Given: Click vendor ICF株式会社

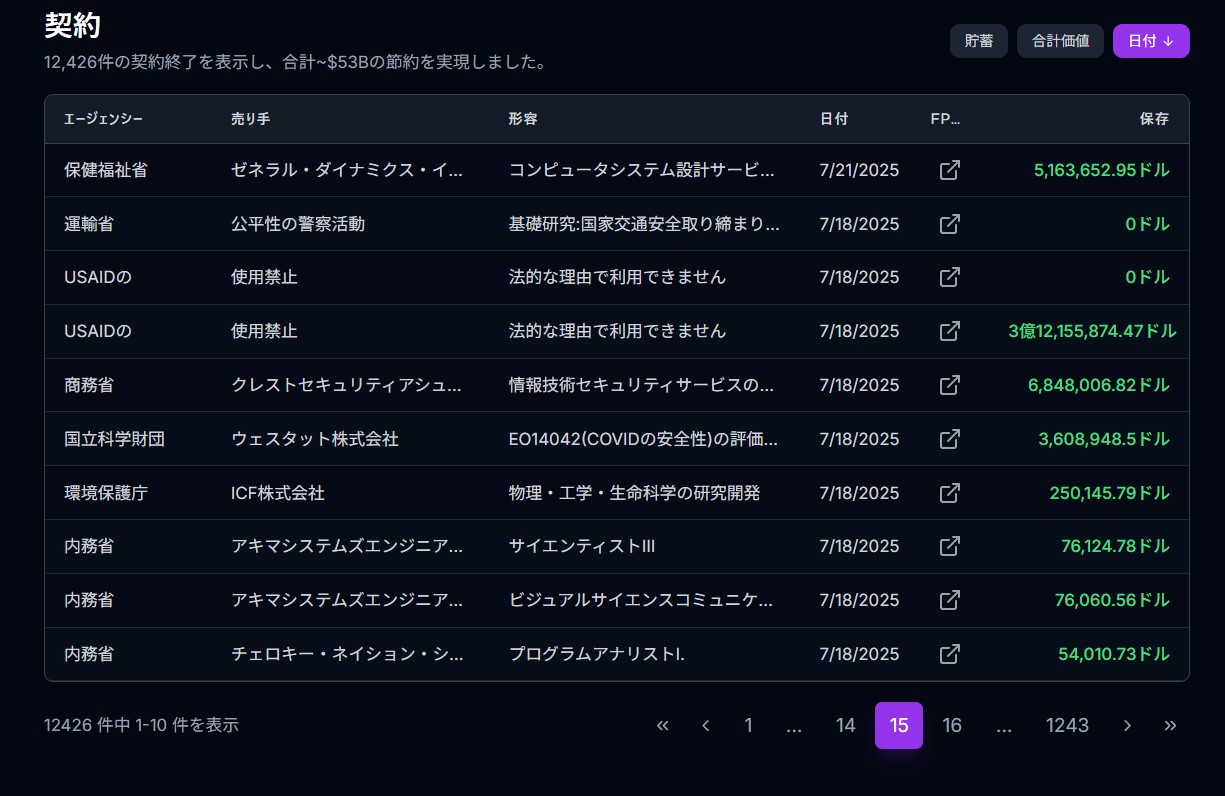Looking at the screenshot, I should [x=278, y=493].
